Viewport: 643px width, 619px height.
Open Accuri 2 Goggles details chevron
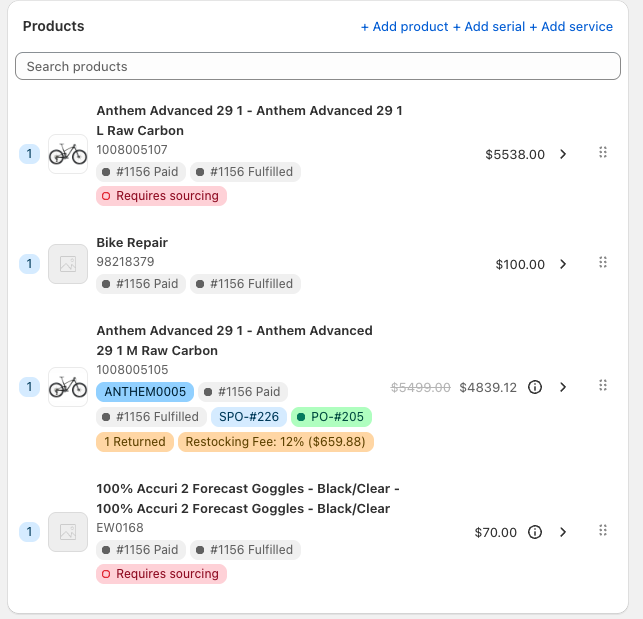point(563,532)
